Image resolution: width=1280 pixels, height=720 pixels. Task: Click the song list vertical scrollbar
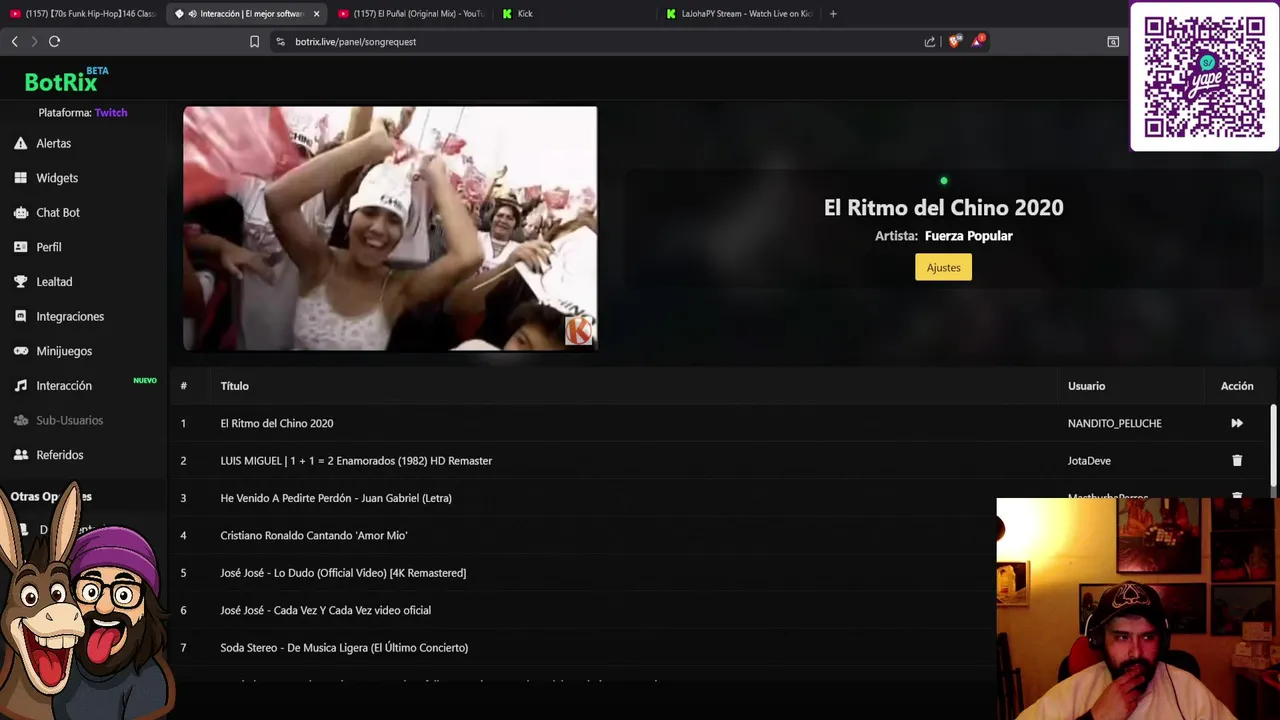[x=1273, y=445]
